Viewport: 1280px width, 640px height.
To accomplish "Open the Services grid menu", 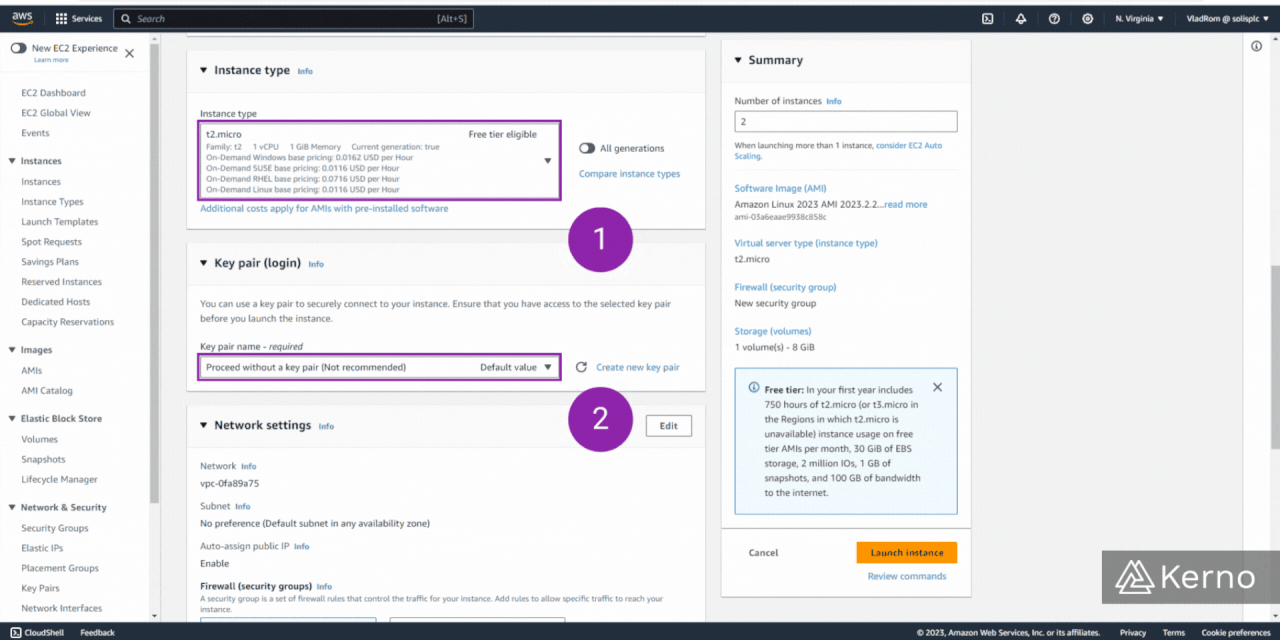I will (x=79, y=18).
